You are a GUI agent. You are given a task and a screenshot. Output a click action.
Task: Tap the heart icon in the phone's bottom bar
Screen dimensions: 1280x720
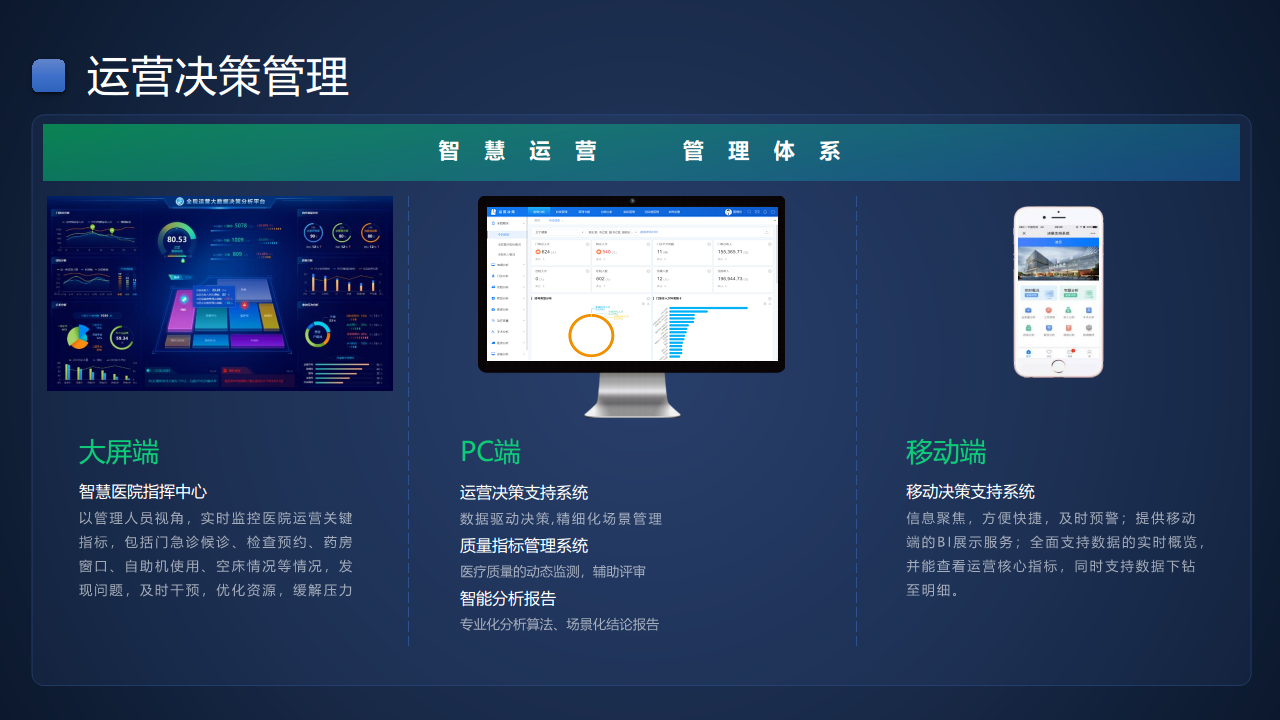tap(1049, 352)
